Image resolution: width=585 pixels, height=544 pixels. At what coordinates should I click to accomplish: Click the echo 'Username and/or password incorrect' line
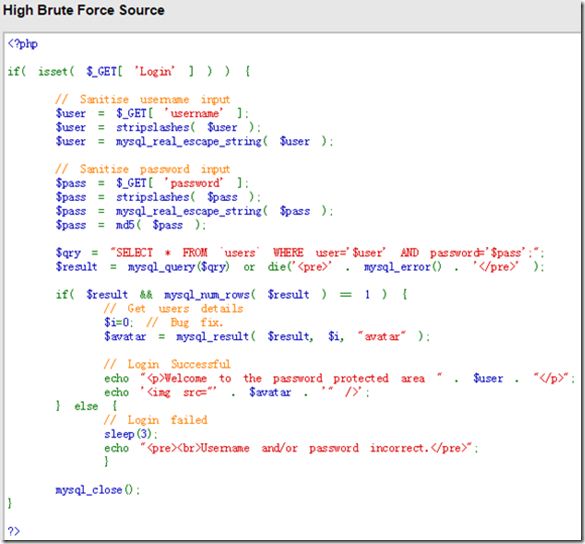pyautogui.click(x=291, y=448)
